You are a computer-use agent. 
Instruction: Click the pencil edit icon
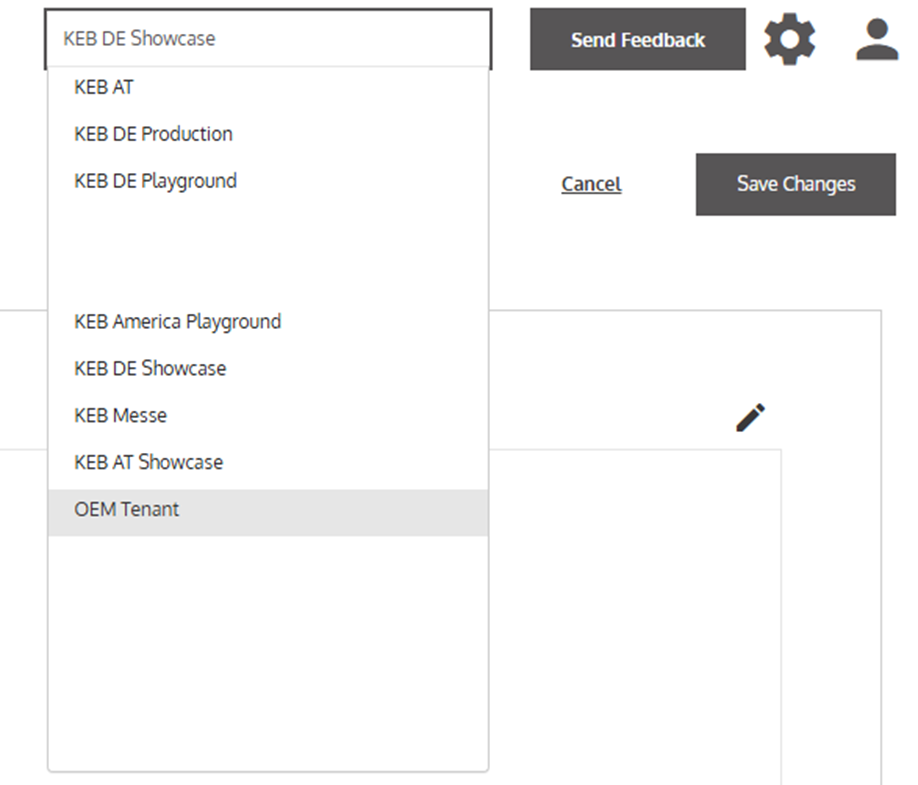click(750, 417)
